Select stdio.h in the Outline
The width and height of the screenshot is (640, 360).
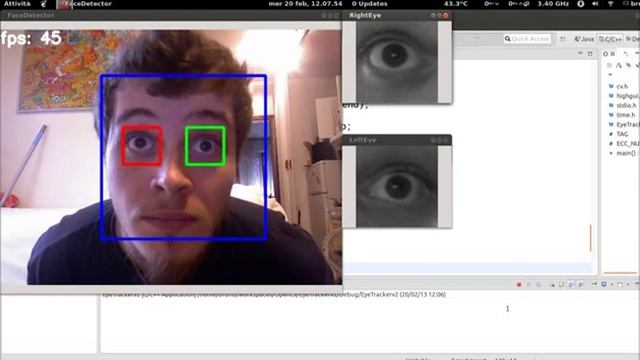point(622,105)
